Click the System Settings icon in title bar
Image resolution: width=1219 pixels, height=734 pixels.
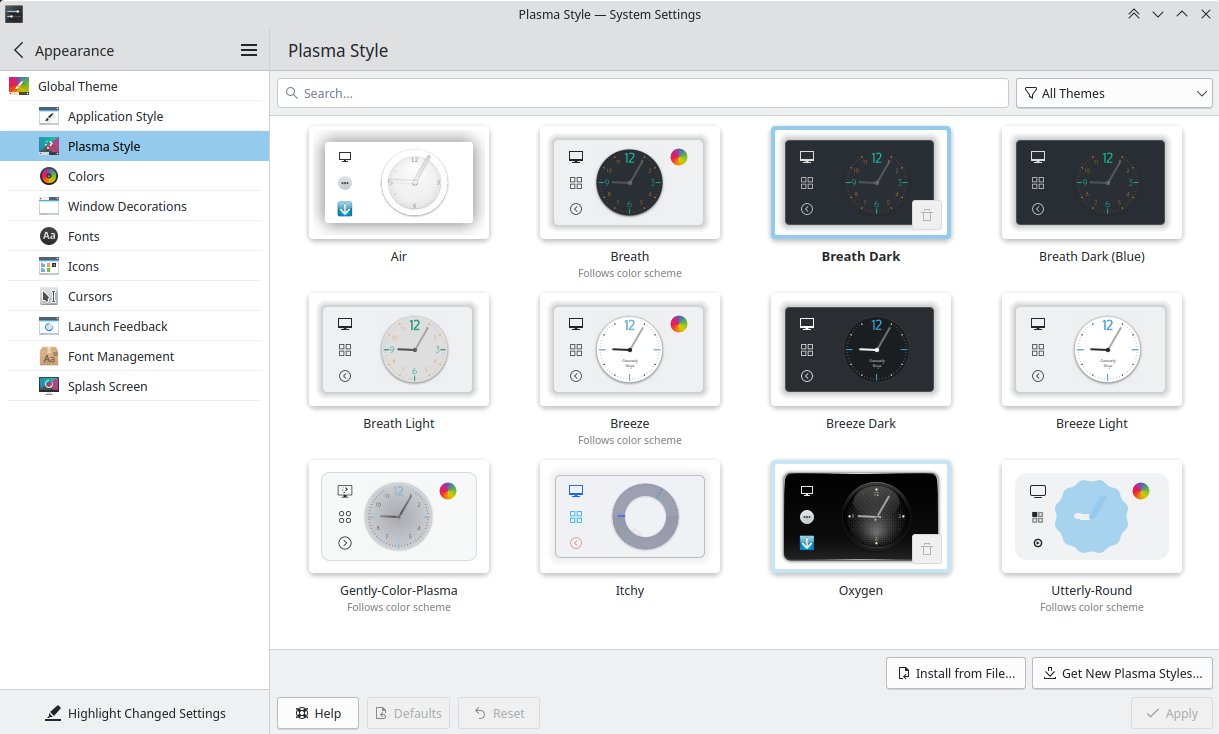[x=14, y=14]
